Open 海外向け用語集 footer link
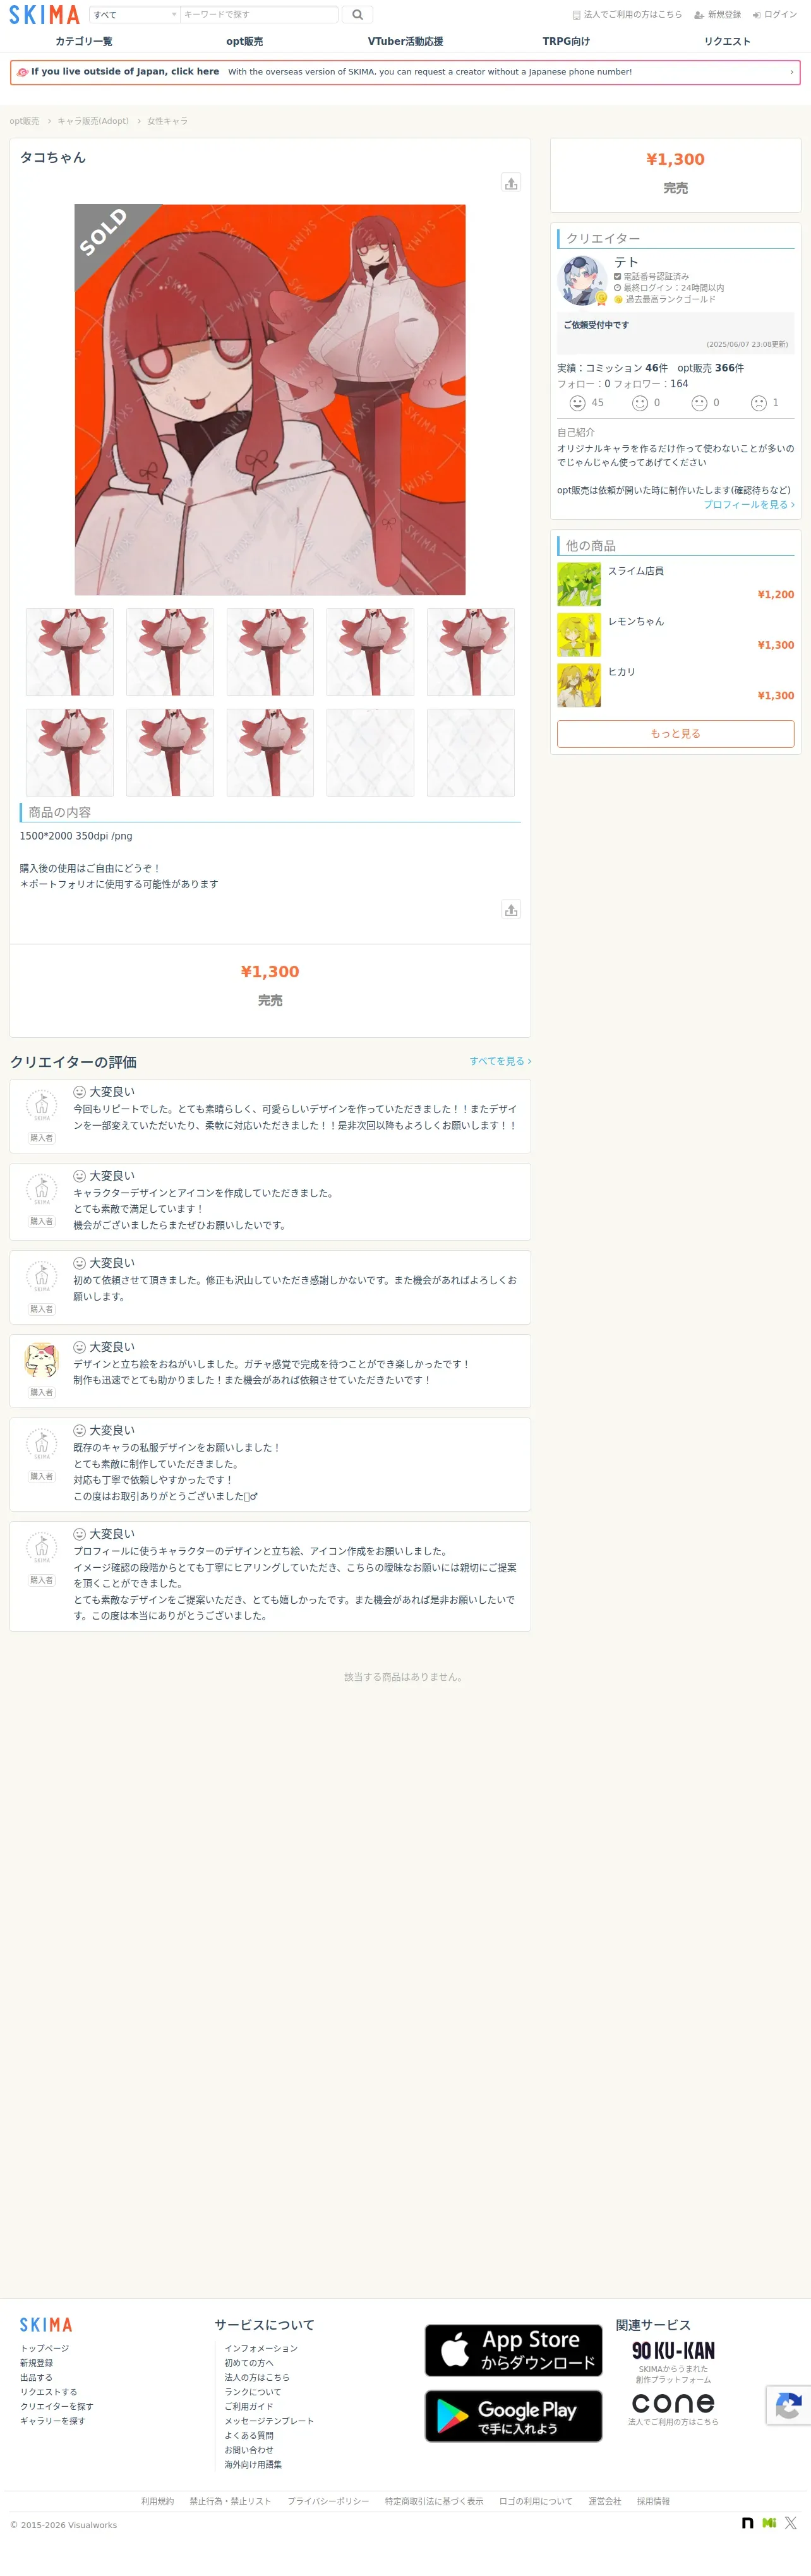 click(253, 2465)
